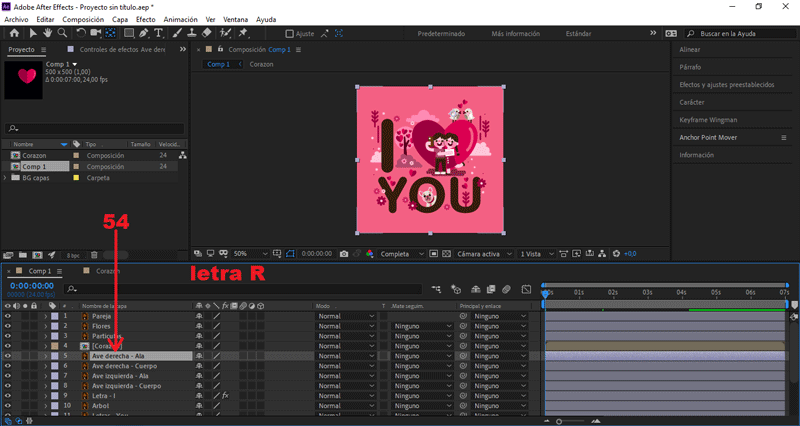
Task: Expand the BG capas folder
Action: click(5, 177)
